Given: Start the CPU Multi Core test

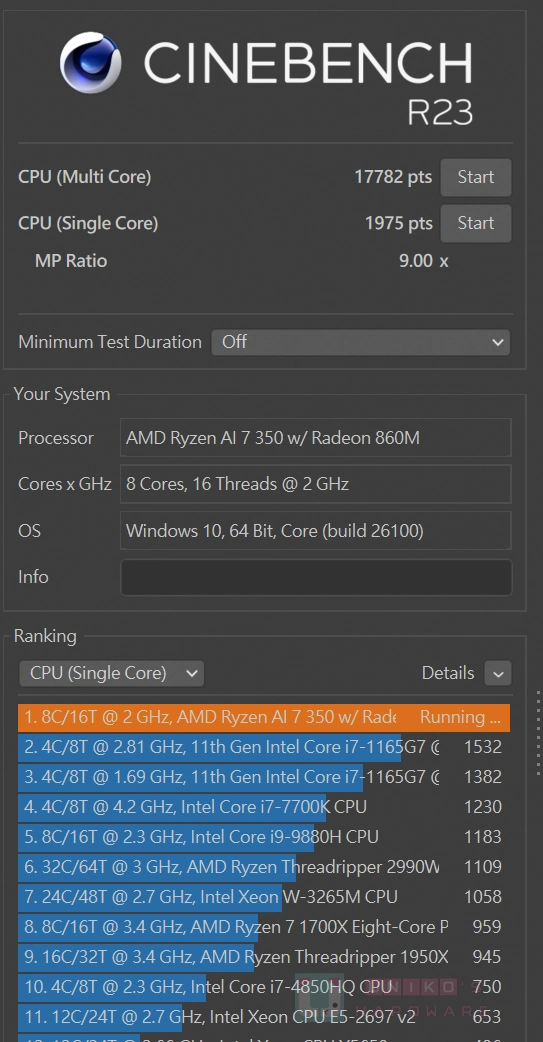Looking at the screenshot, I should [x=476, y=177].
